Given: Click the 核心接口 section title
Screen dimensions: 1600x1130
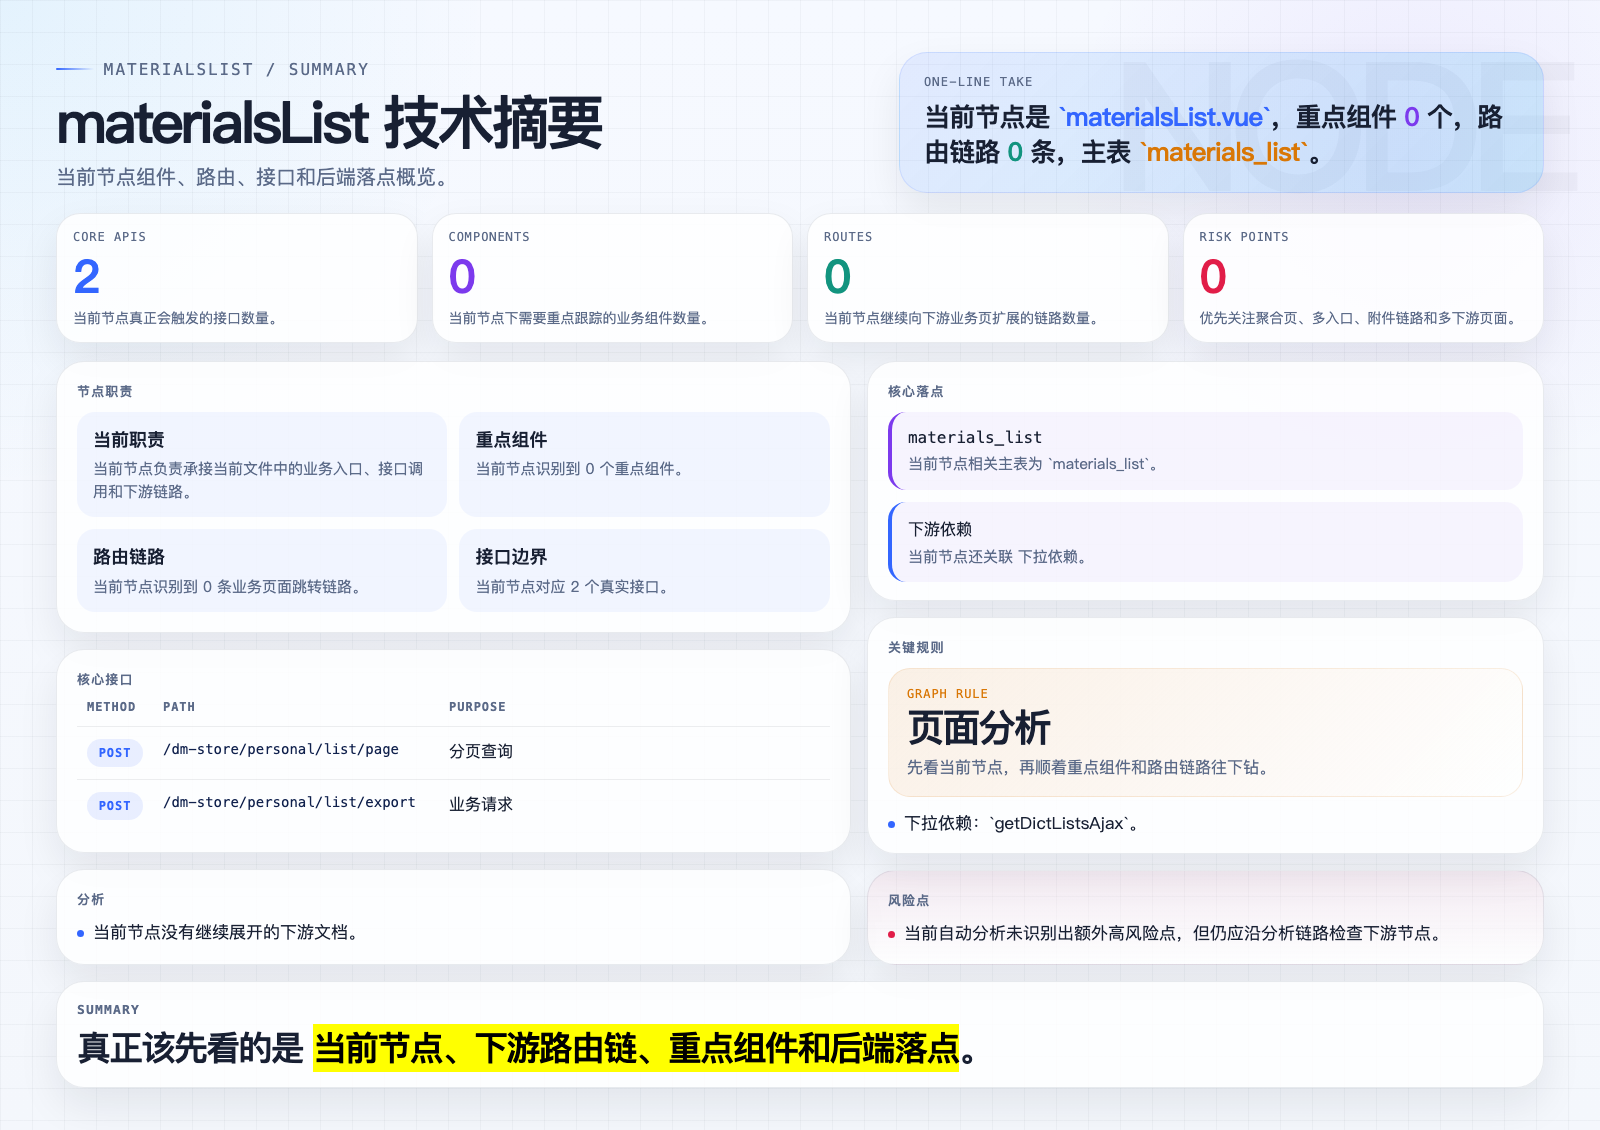Looking at the screenshot, I should point(105,680).
